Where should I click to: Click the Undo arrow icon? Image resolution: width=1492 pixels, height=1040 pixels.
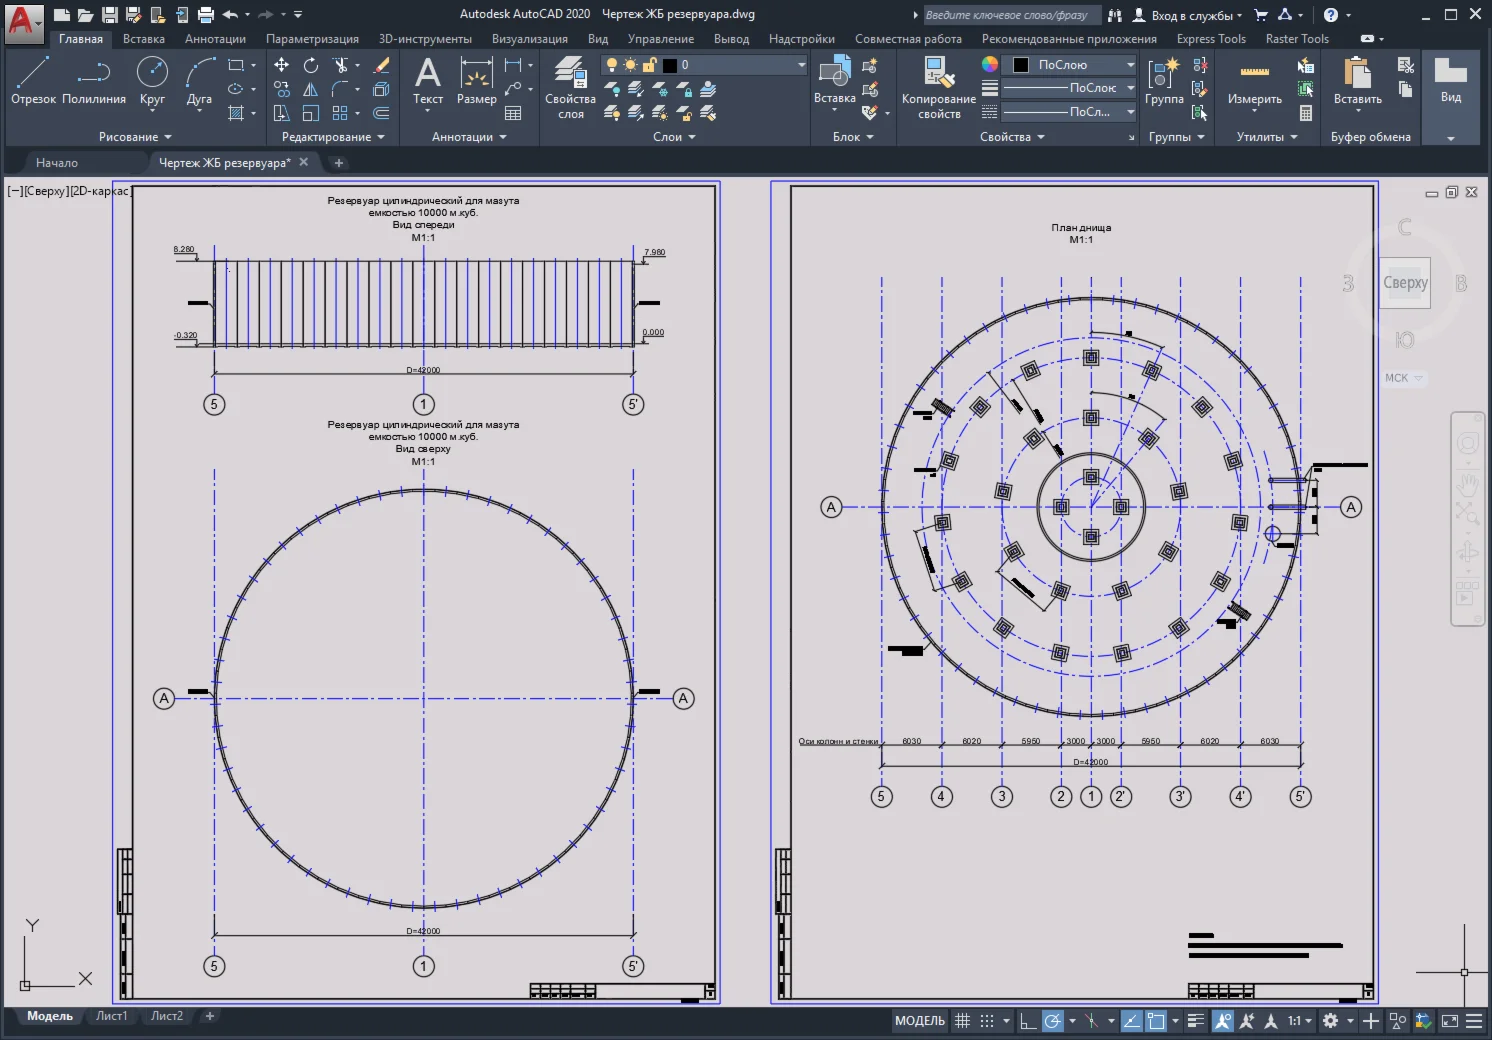(x=230, y=15)
